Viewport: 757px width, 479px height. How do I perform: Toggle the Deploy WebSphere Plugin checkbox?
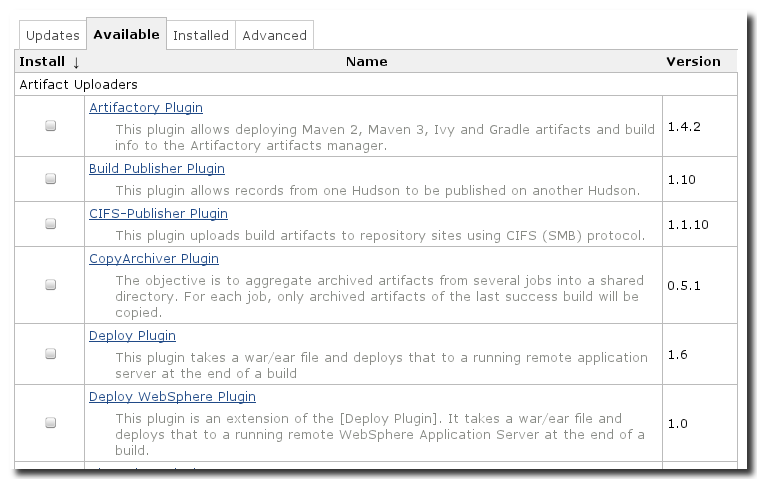(51, 423)
